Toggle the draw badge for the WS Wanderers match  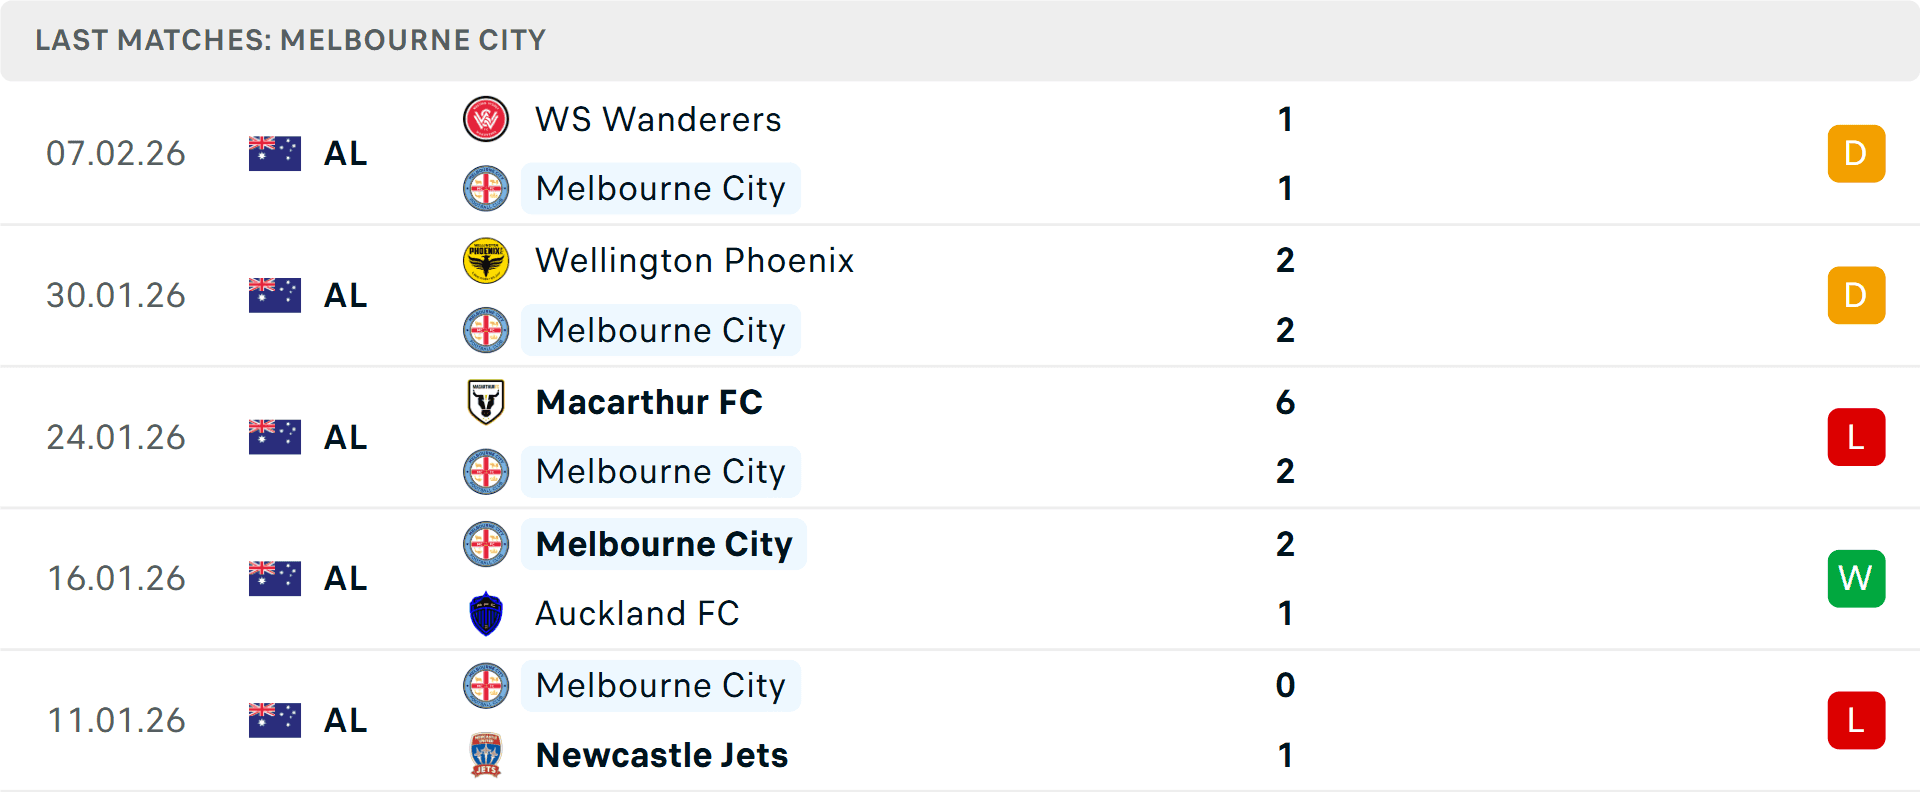point(1856,153)
